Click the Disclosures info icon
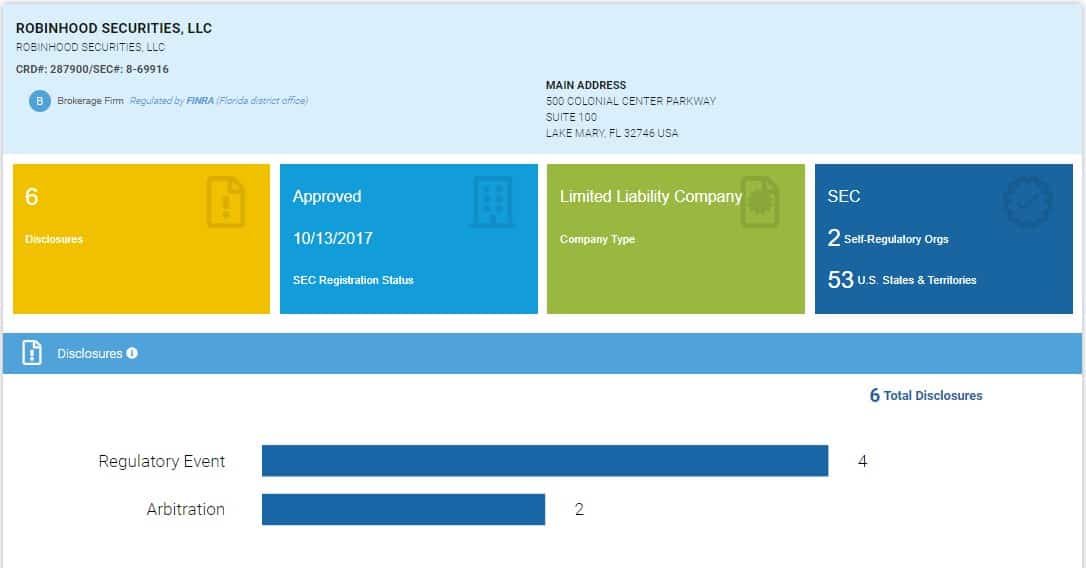Viewport: 1086px width, 568px height. coord(132,353)
